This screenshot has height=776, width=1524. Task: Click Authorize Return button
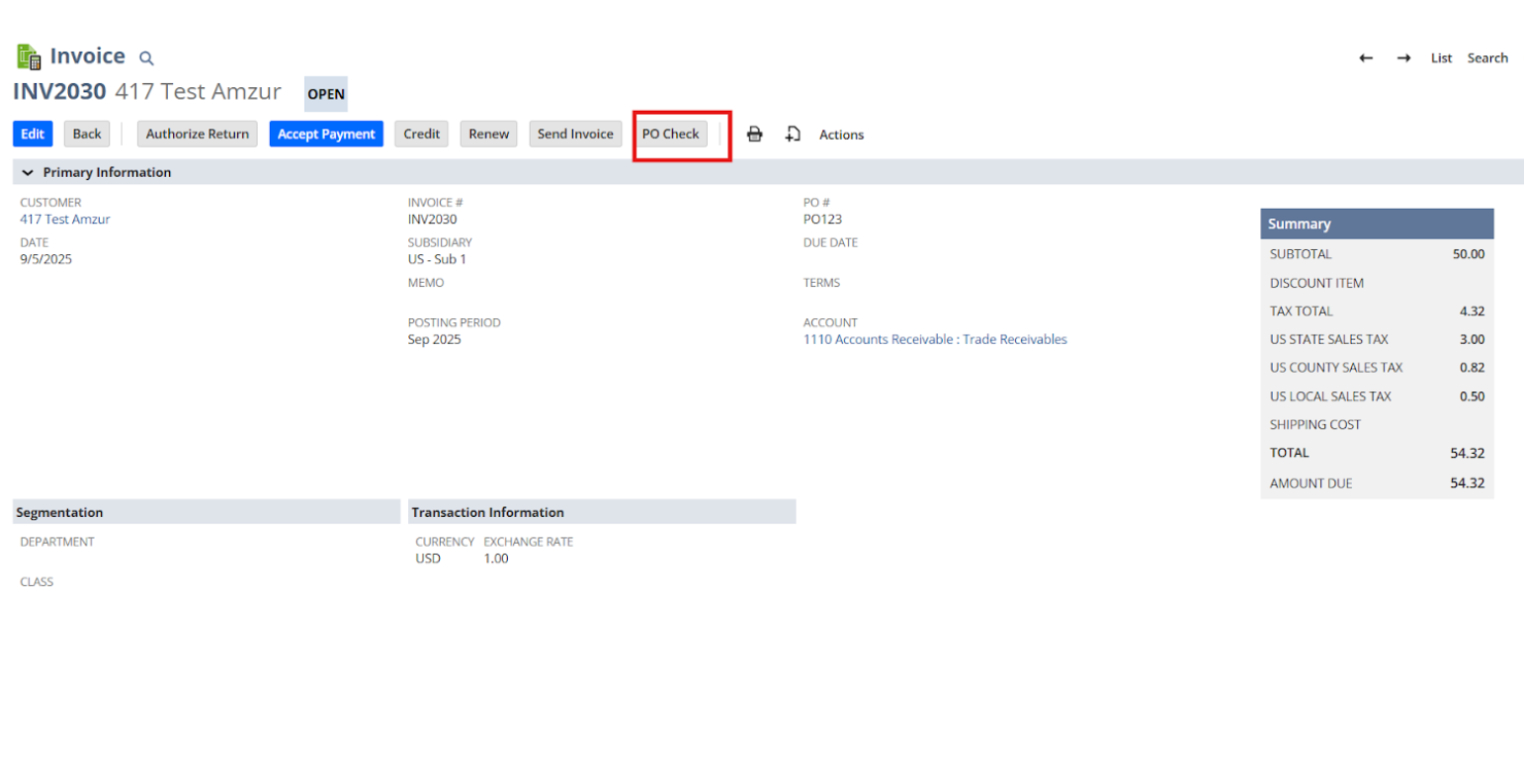tap(197, 134)
